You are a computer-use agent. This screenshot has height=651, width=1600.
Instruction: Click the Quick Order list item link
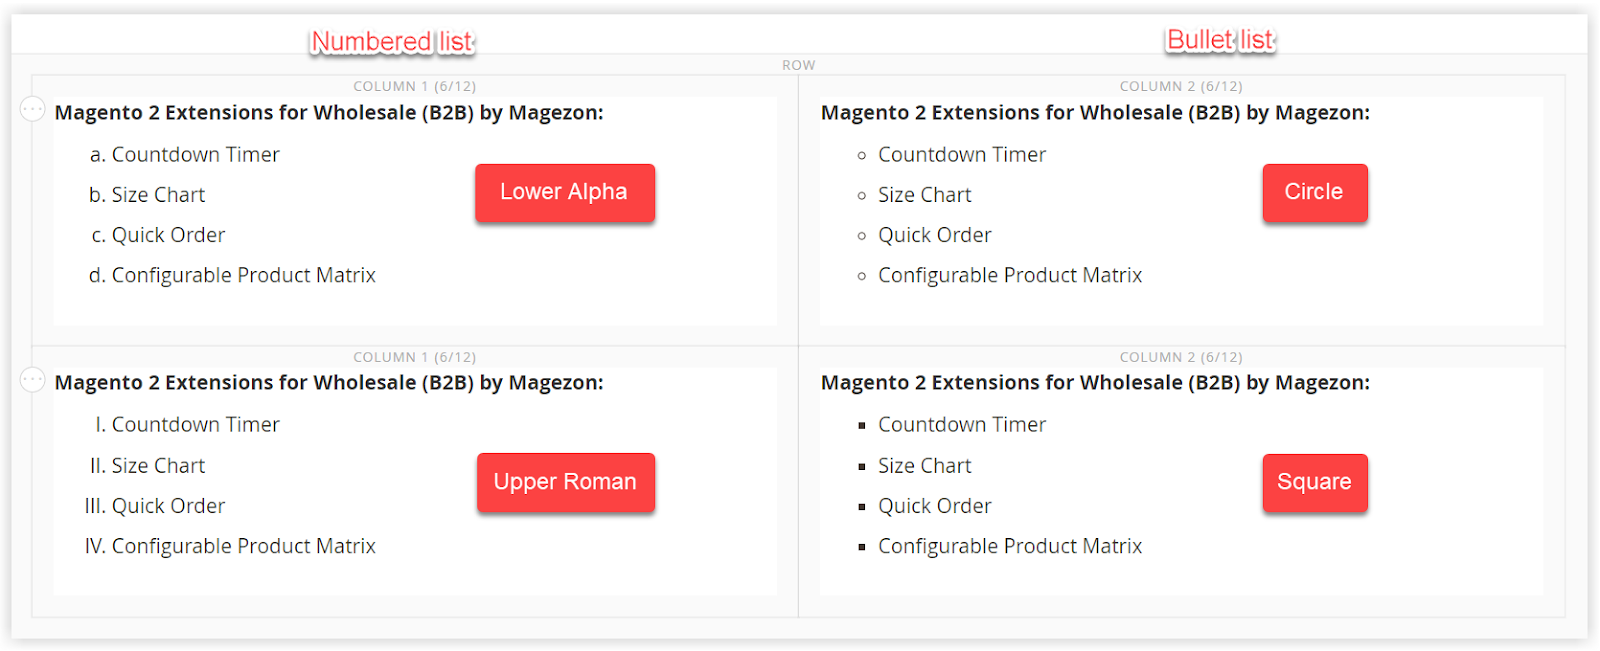pos(168,234)
